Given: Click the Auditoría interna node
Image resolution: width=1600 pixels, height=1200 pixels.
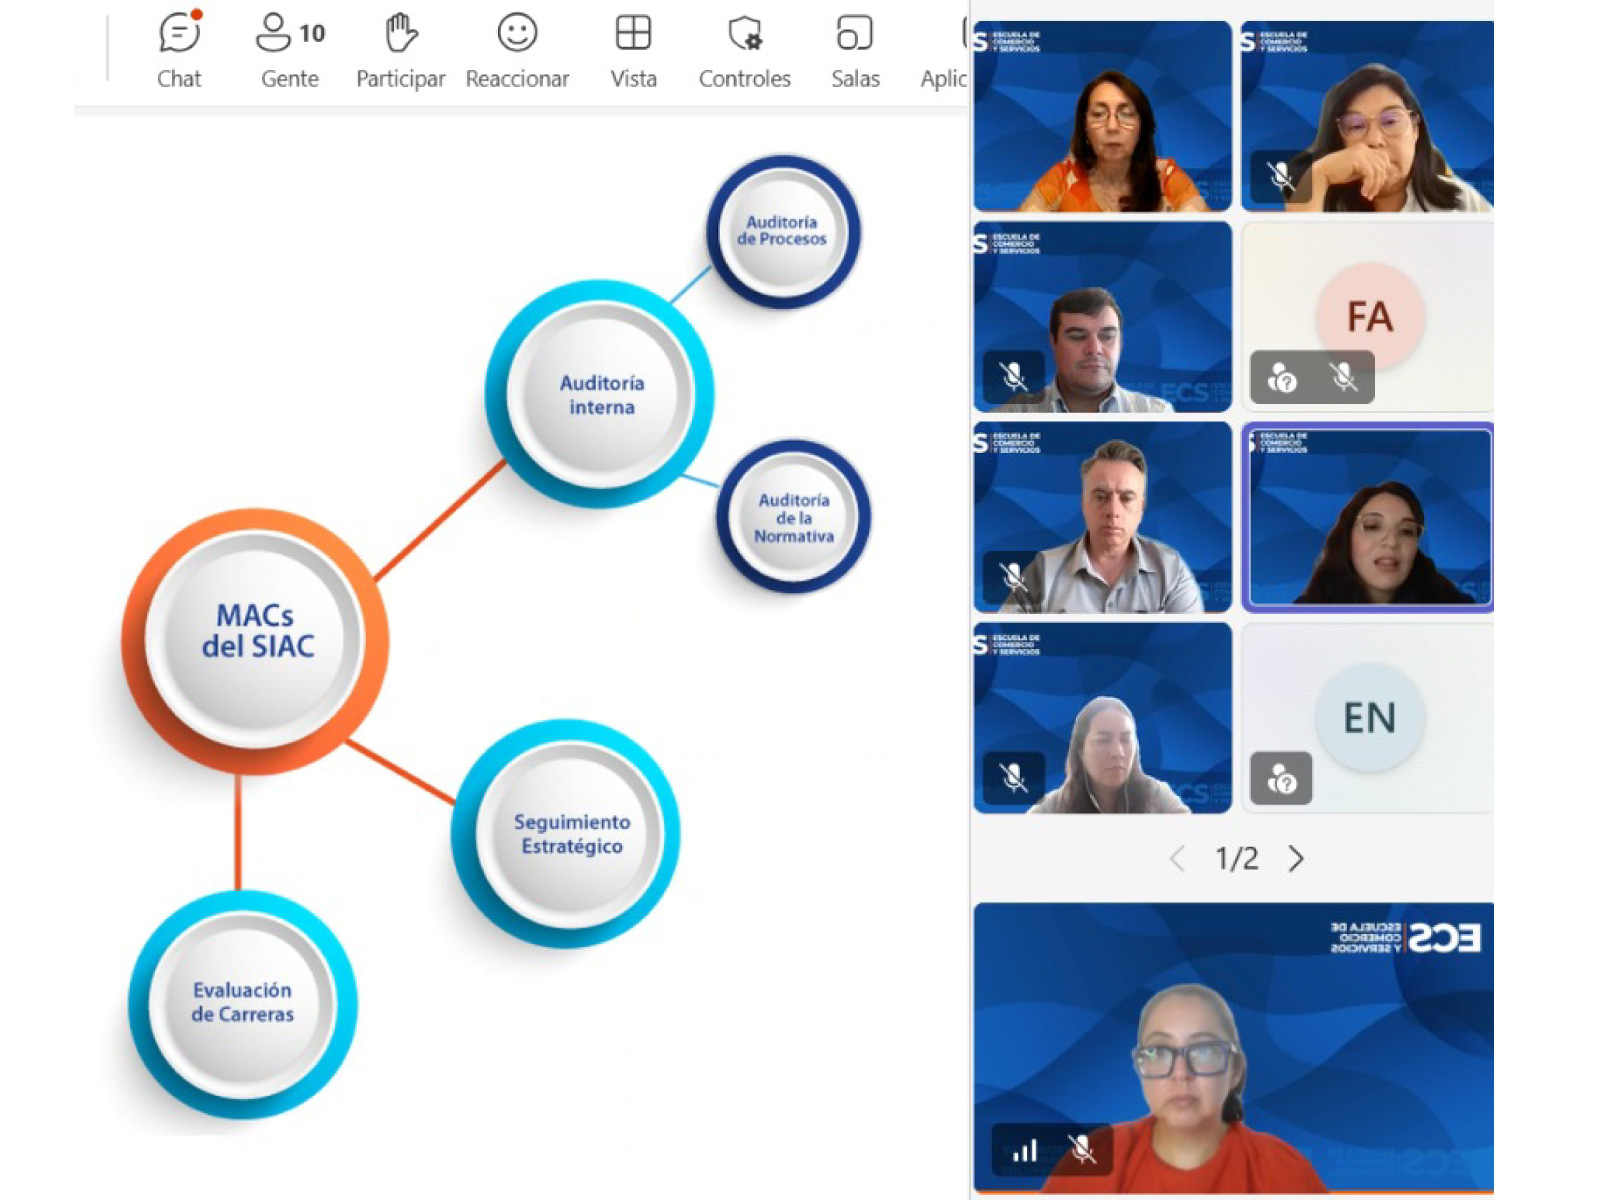Looking at the screenshot, I should (x=600, y=394).
